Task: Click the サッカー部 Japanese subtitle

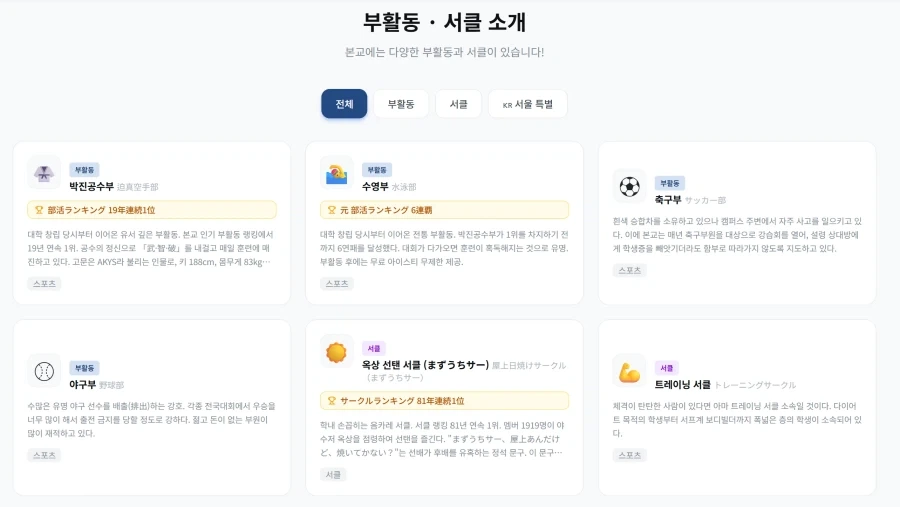Action: tap(705, 200)
